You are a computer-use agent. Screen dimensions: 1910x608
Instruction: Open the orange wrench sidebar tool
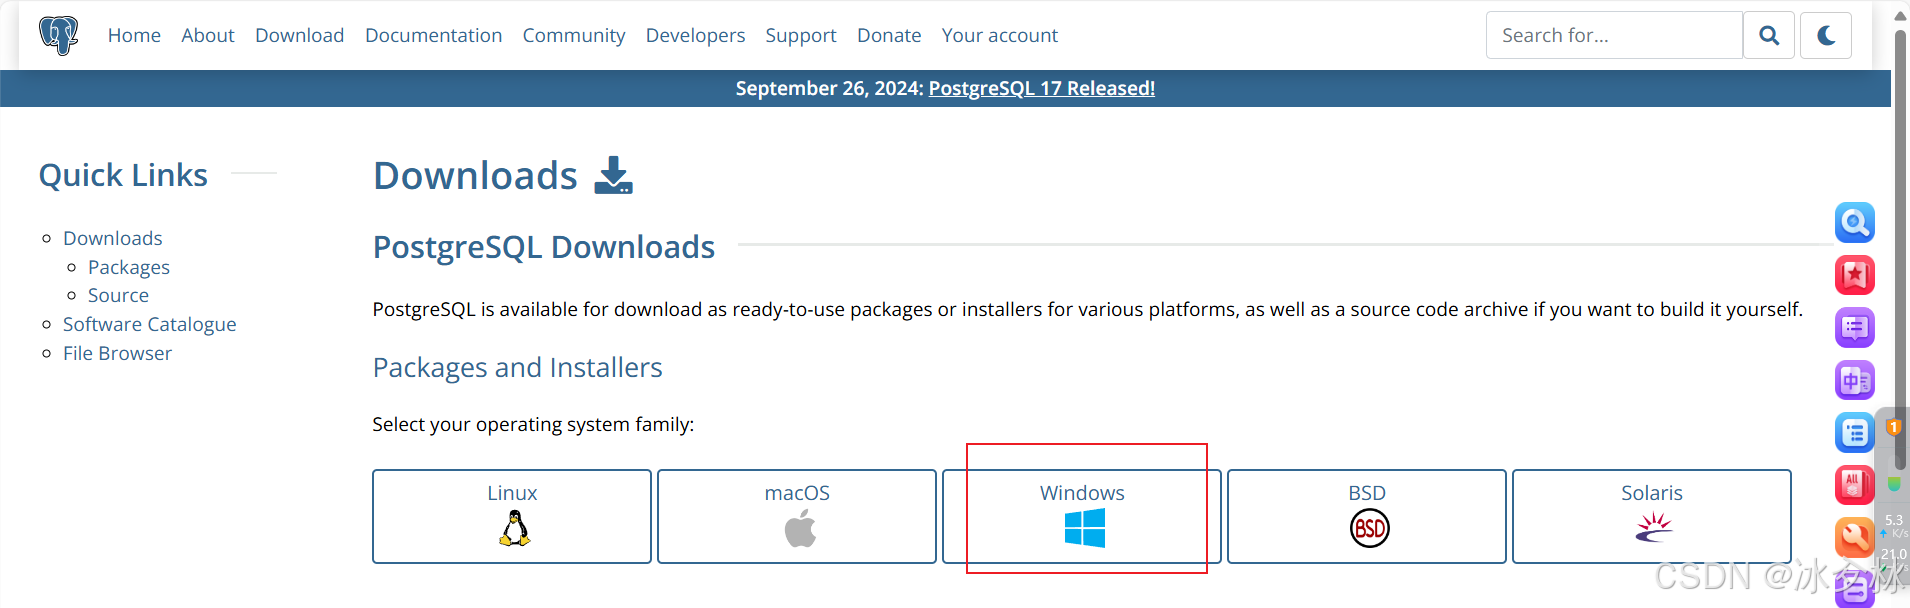pos(1854,538)
